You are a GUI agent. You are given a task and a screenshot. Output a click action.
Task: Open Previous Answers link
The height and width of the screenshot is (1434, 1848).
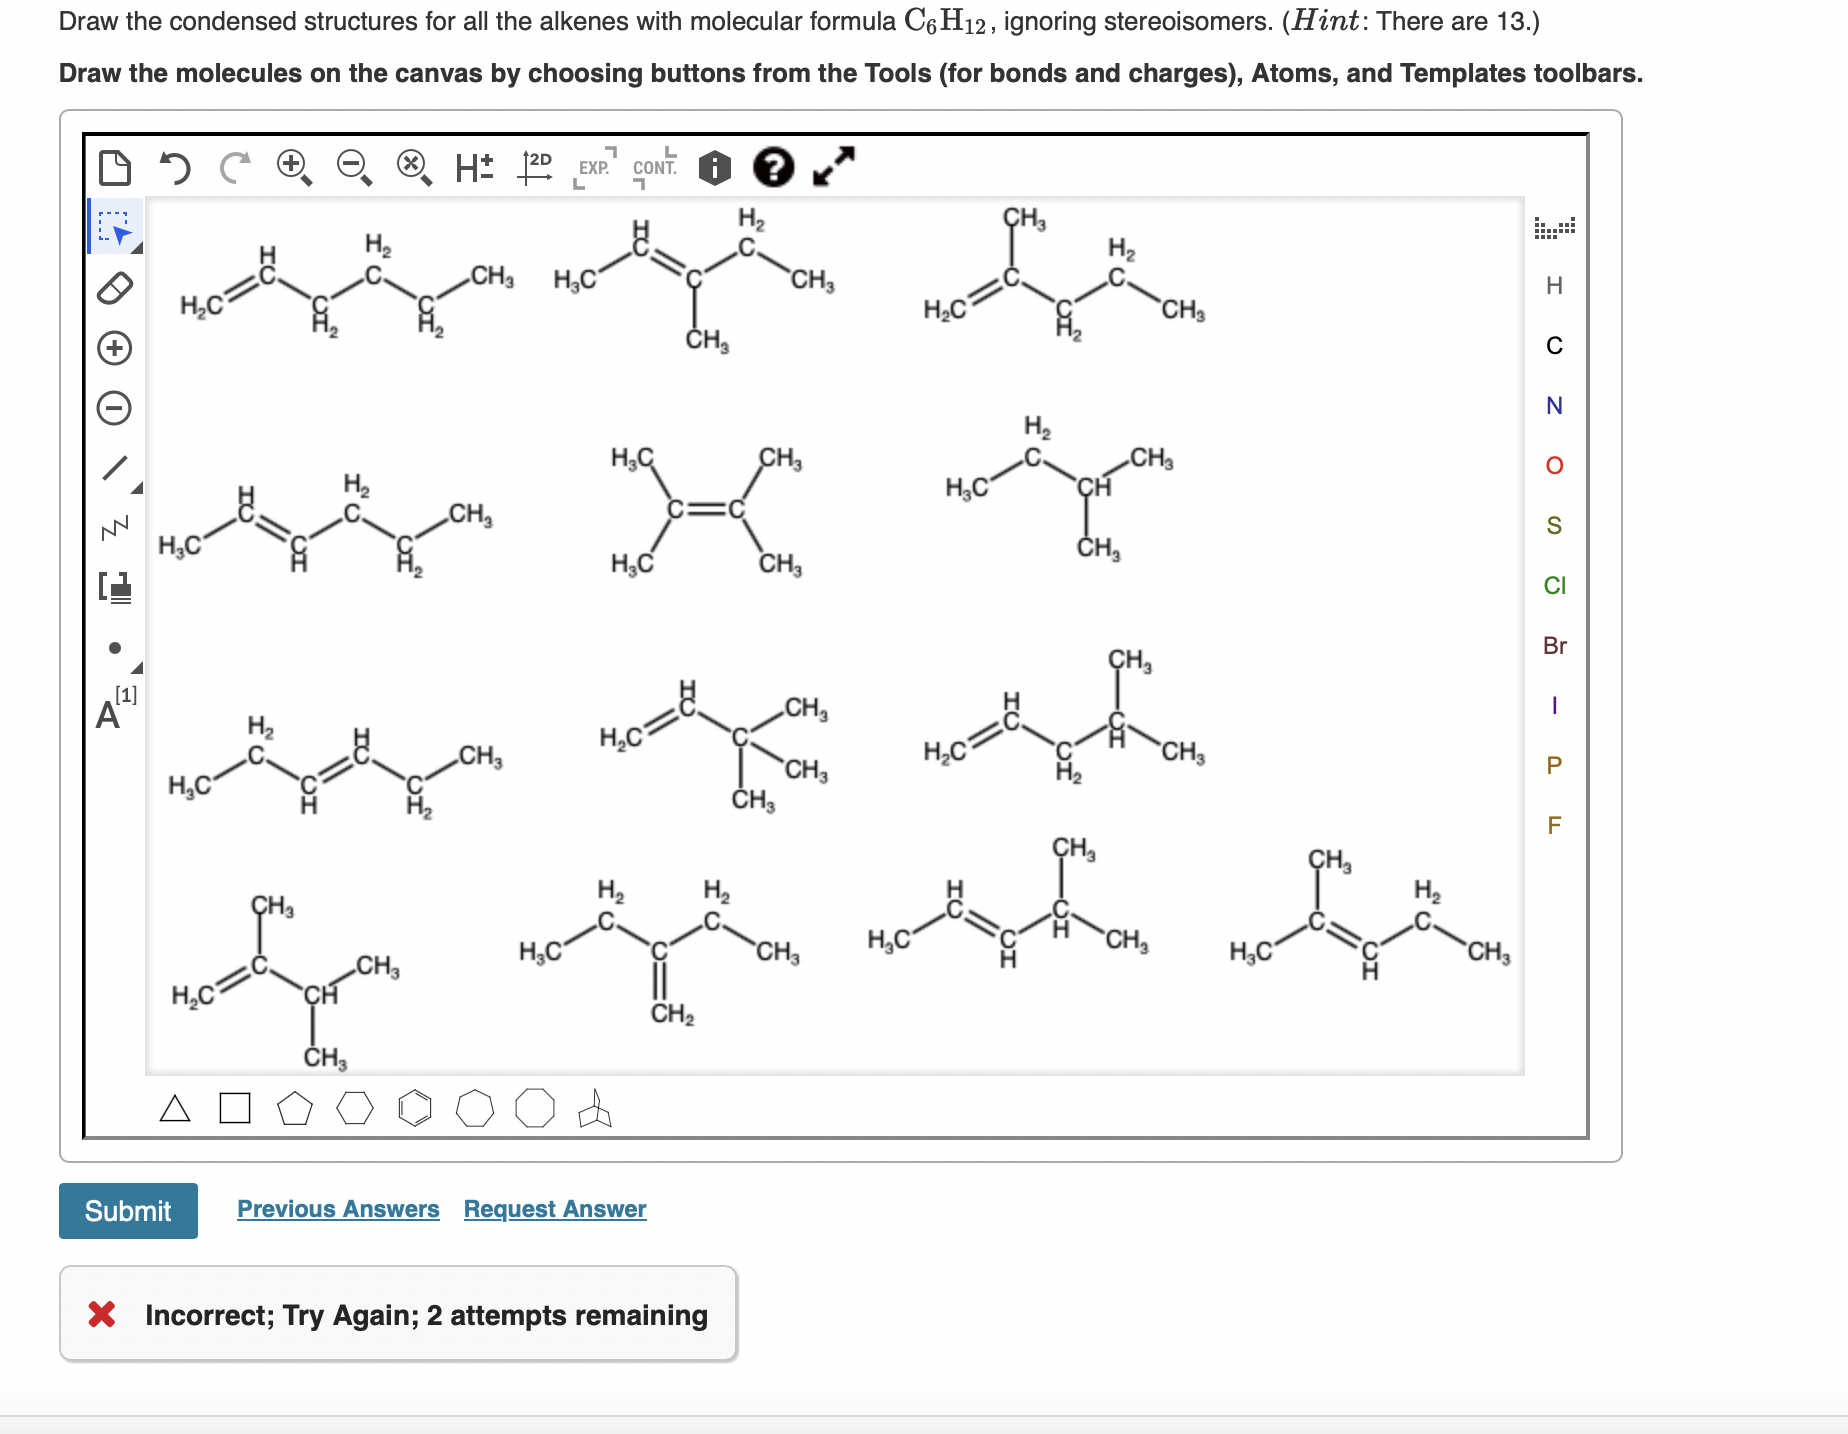tap(337, 1209)
